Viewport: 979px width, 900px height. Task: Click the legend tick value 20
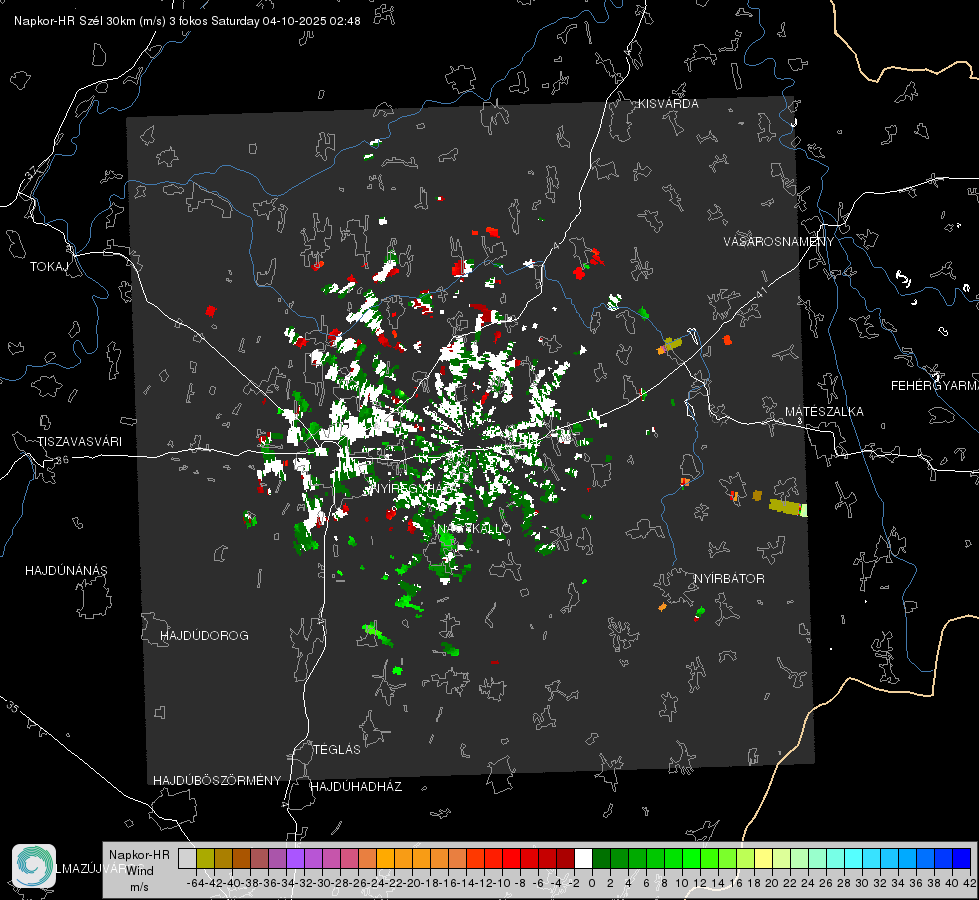[x=772, y=883]
